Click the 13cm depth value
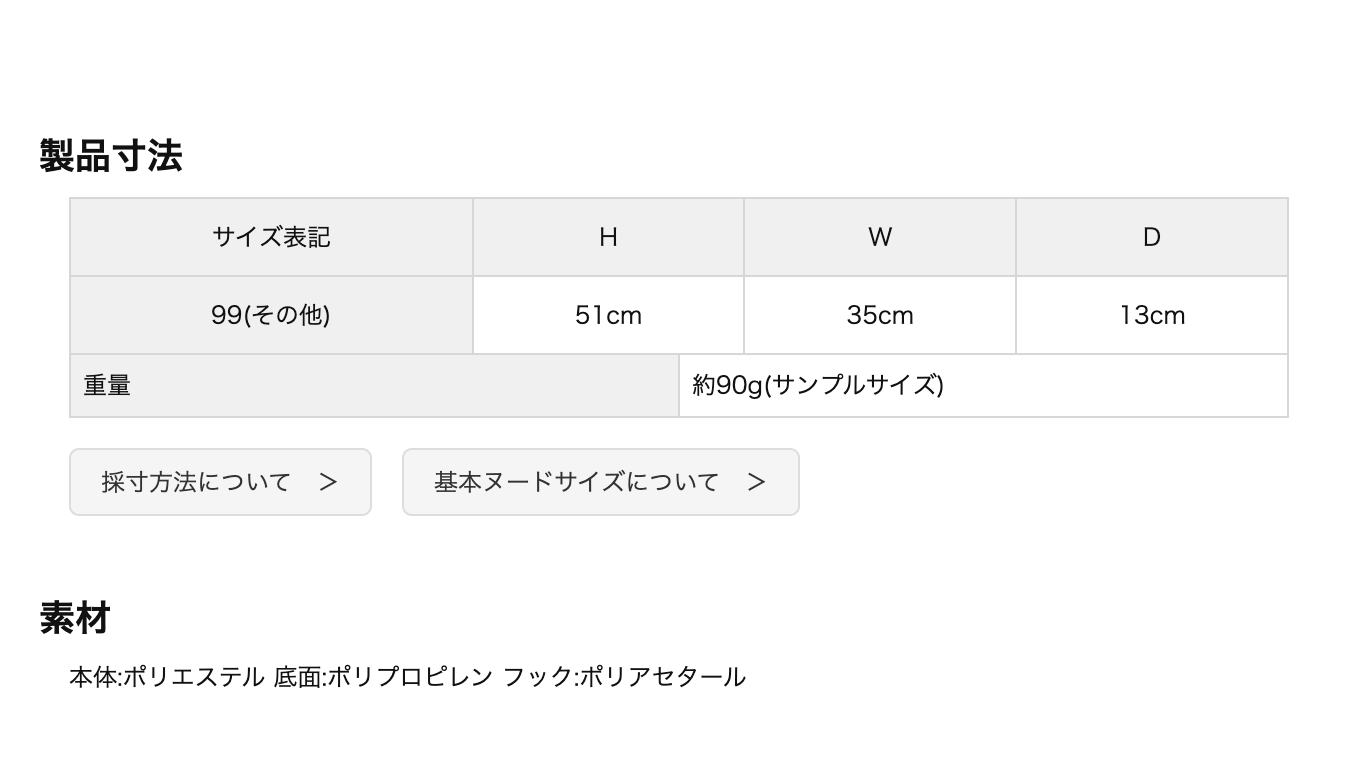1366x764 pixels. tap(1152, 315)
